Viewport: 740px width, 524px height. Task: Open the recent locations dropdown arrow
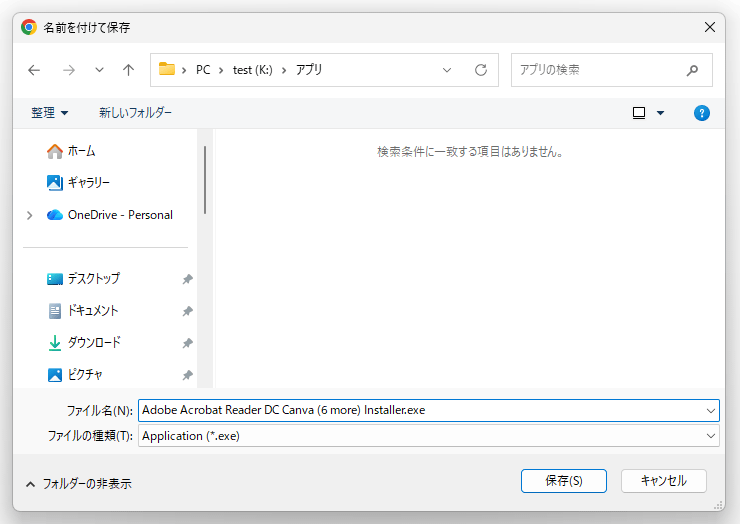(98, 70)
